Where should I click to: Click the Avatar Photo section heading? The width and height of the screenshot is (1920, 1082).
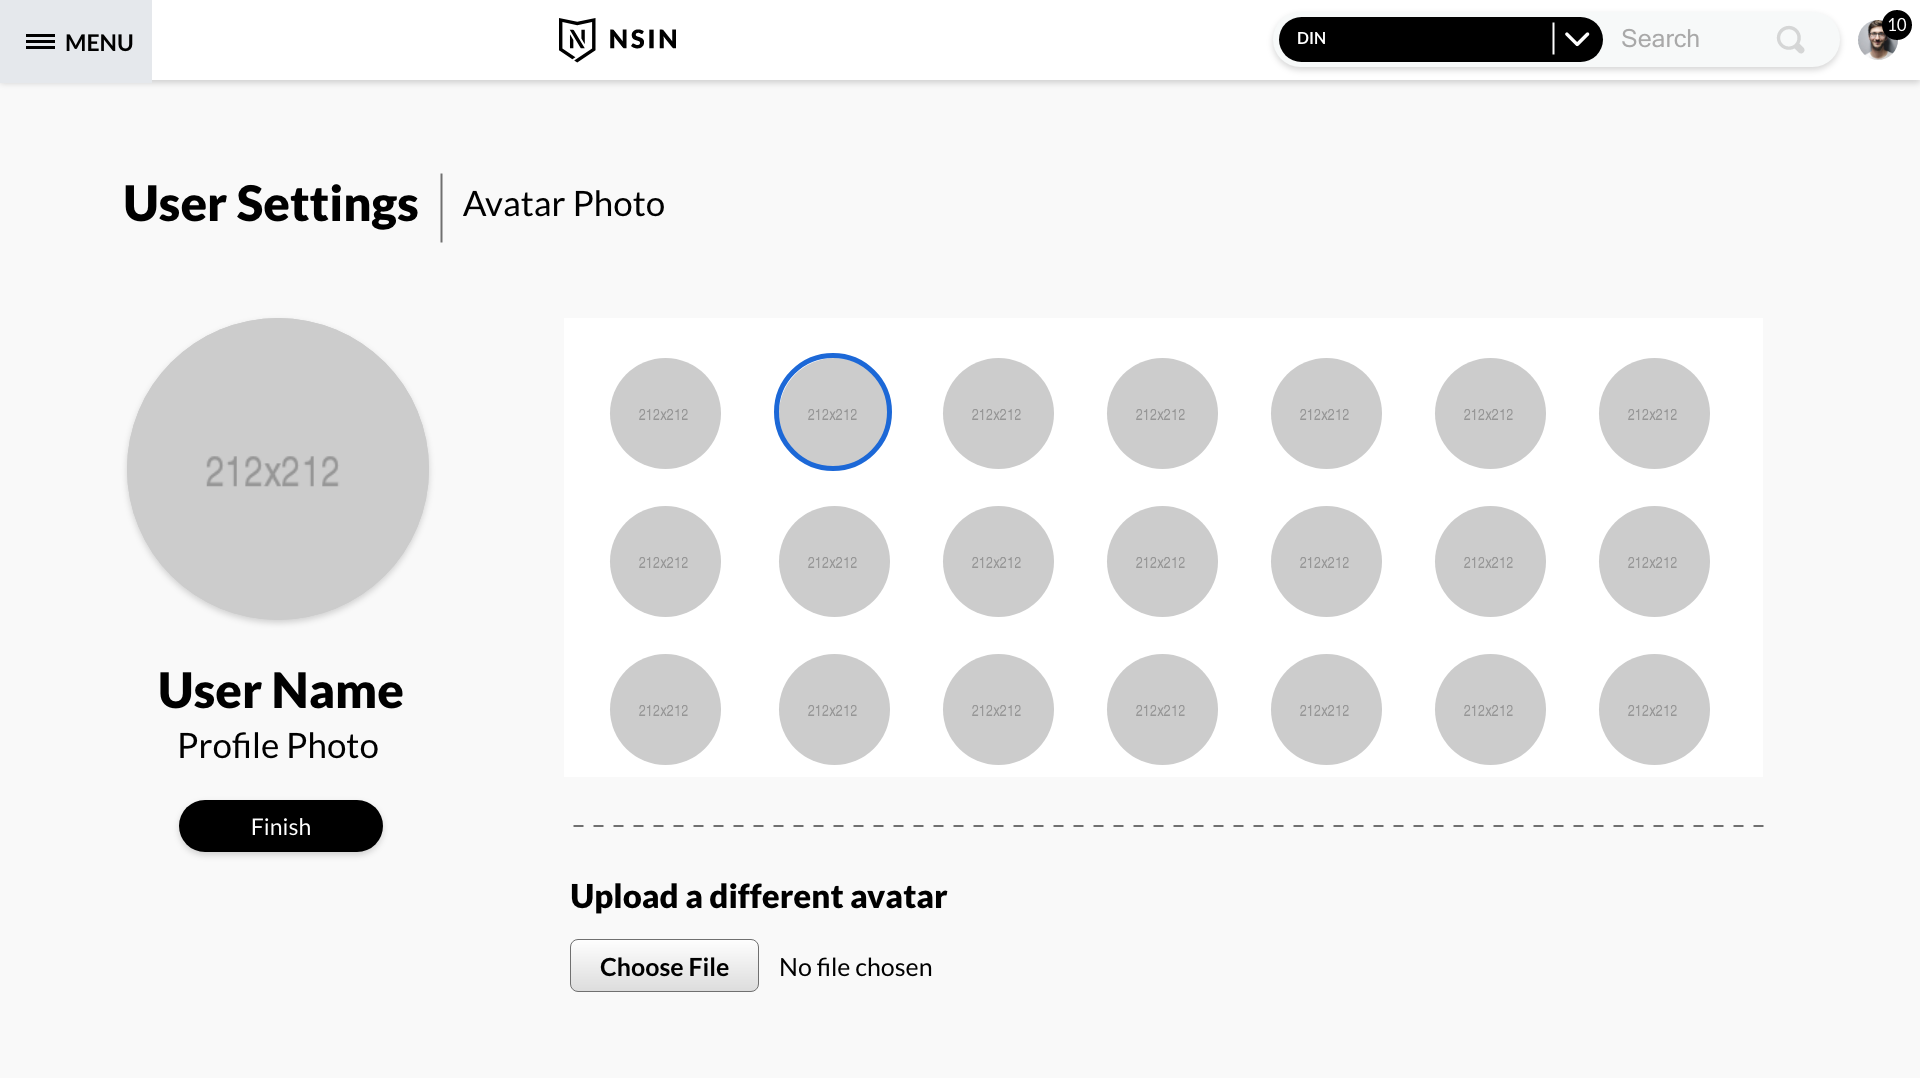point(564,205)
